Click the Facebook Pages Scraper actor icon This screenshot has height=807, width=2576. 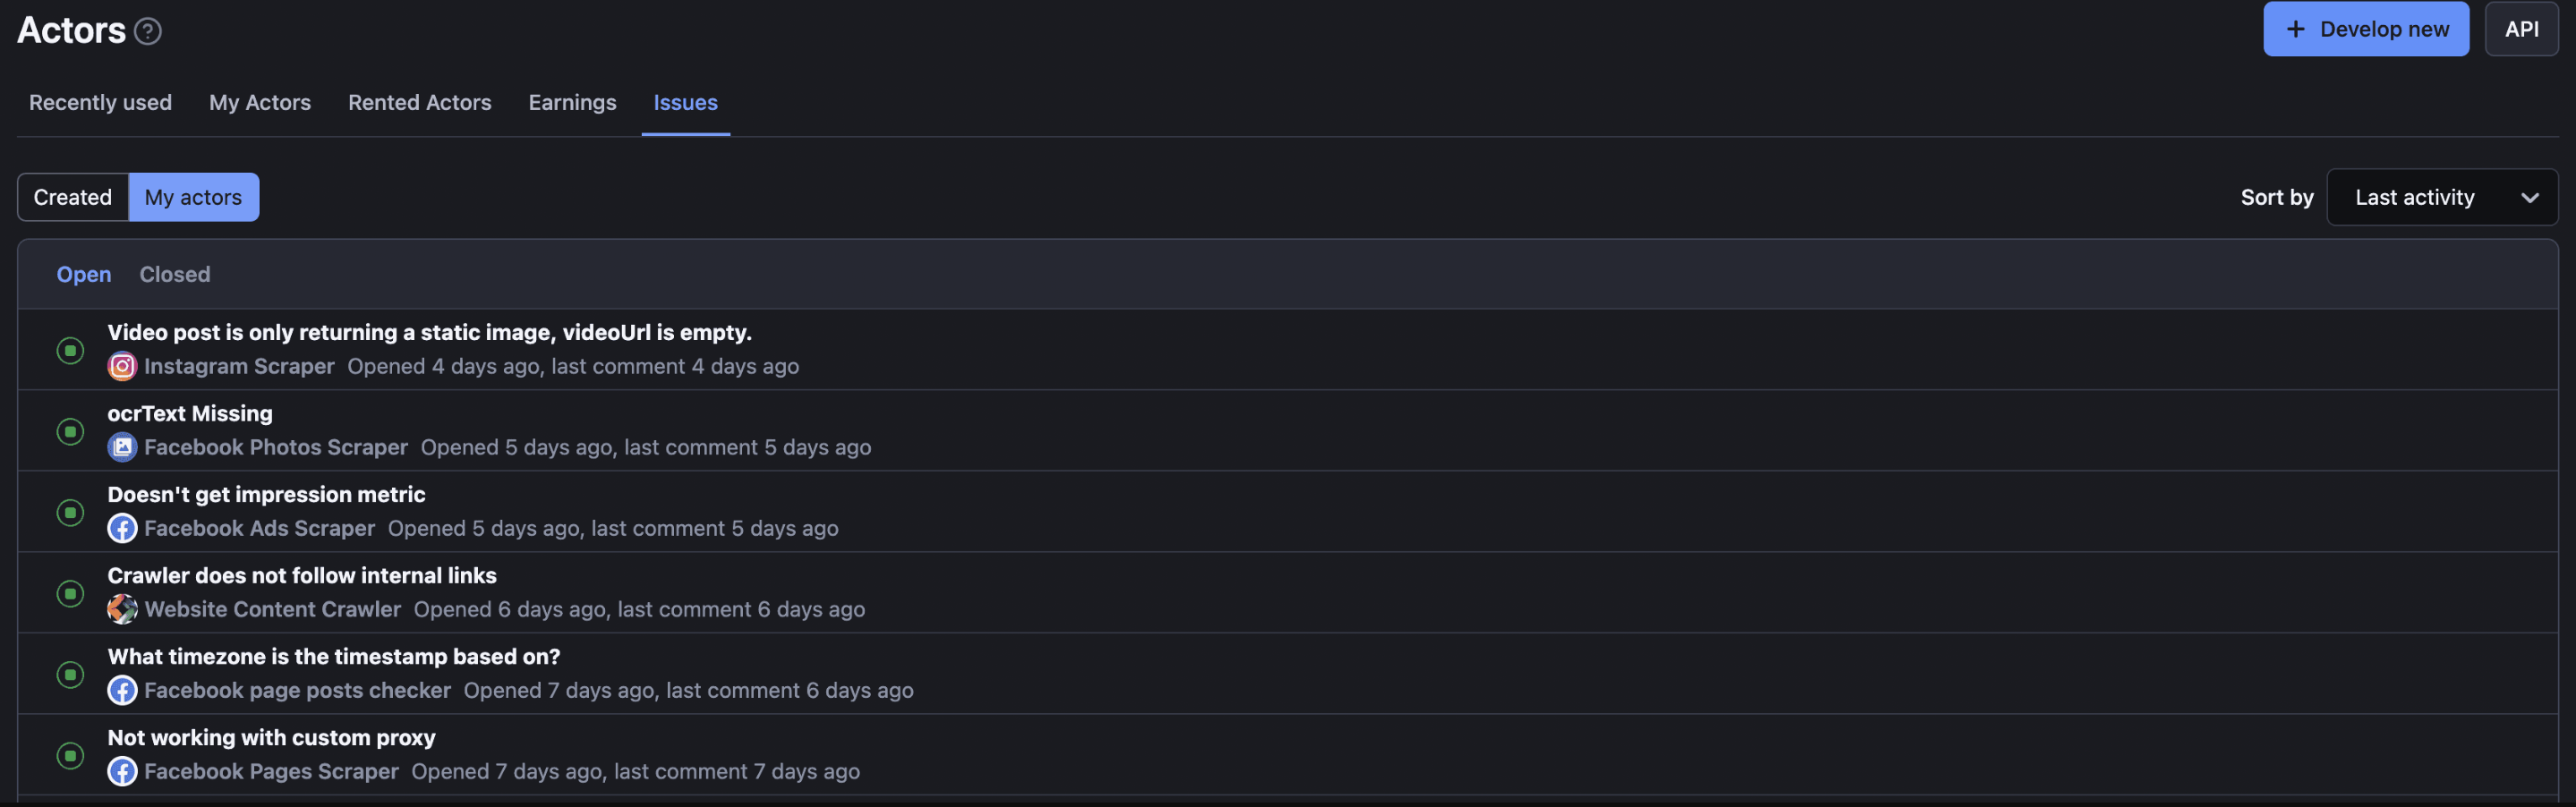[122, 771]
